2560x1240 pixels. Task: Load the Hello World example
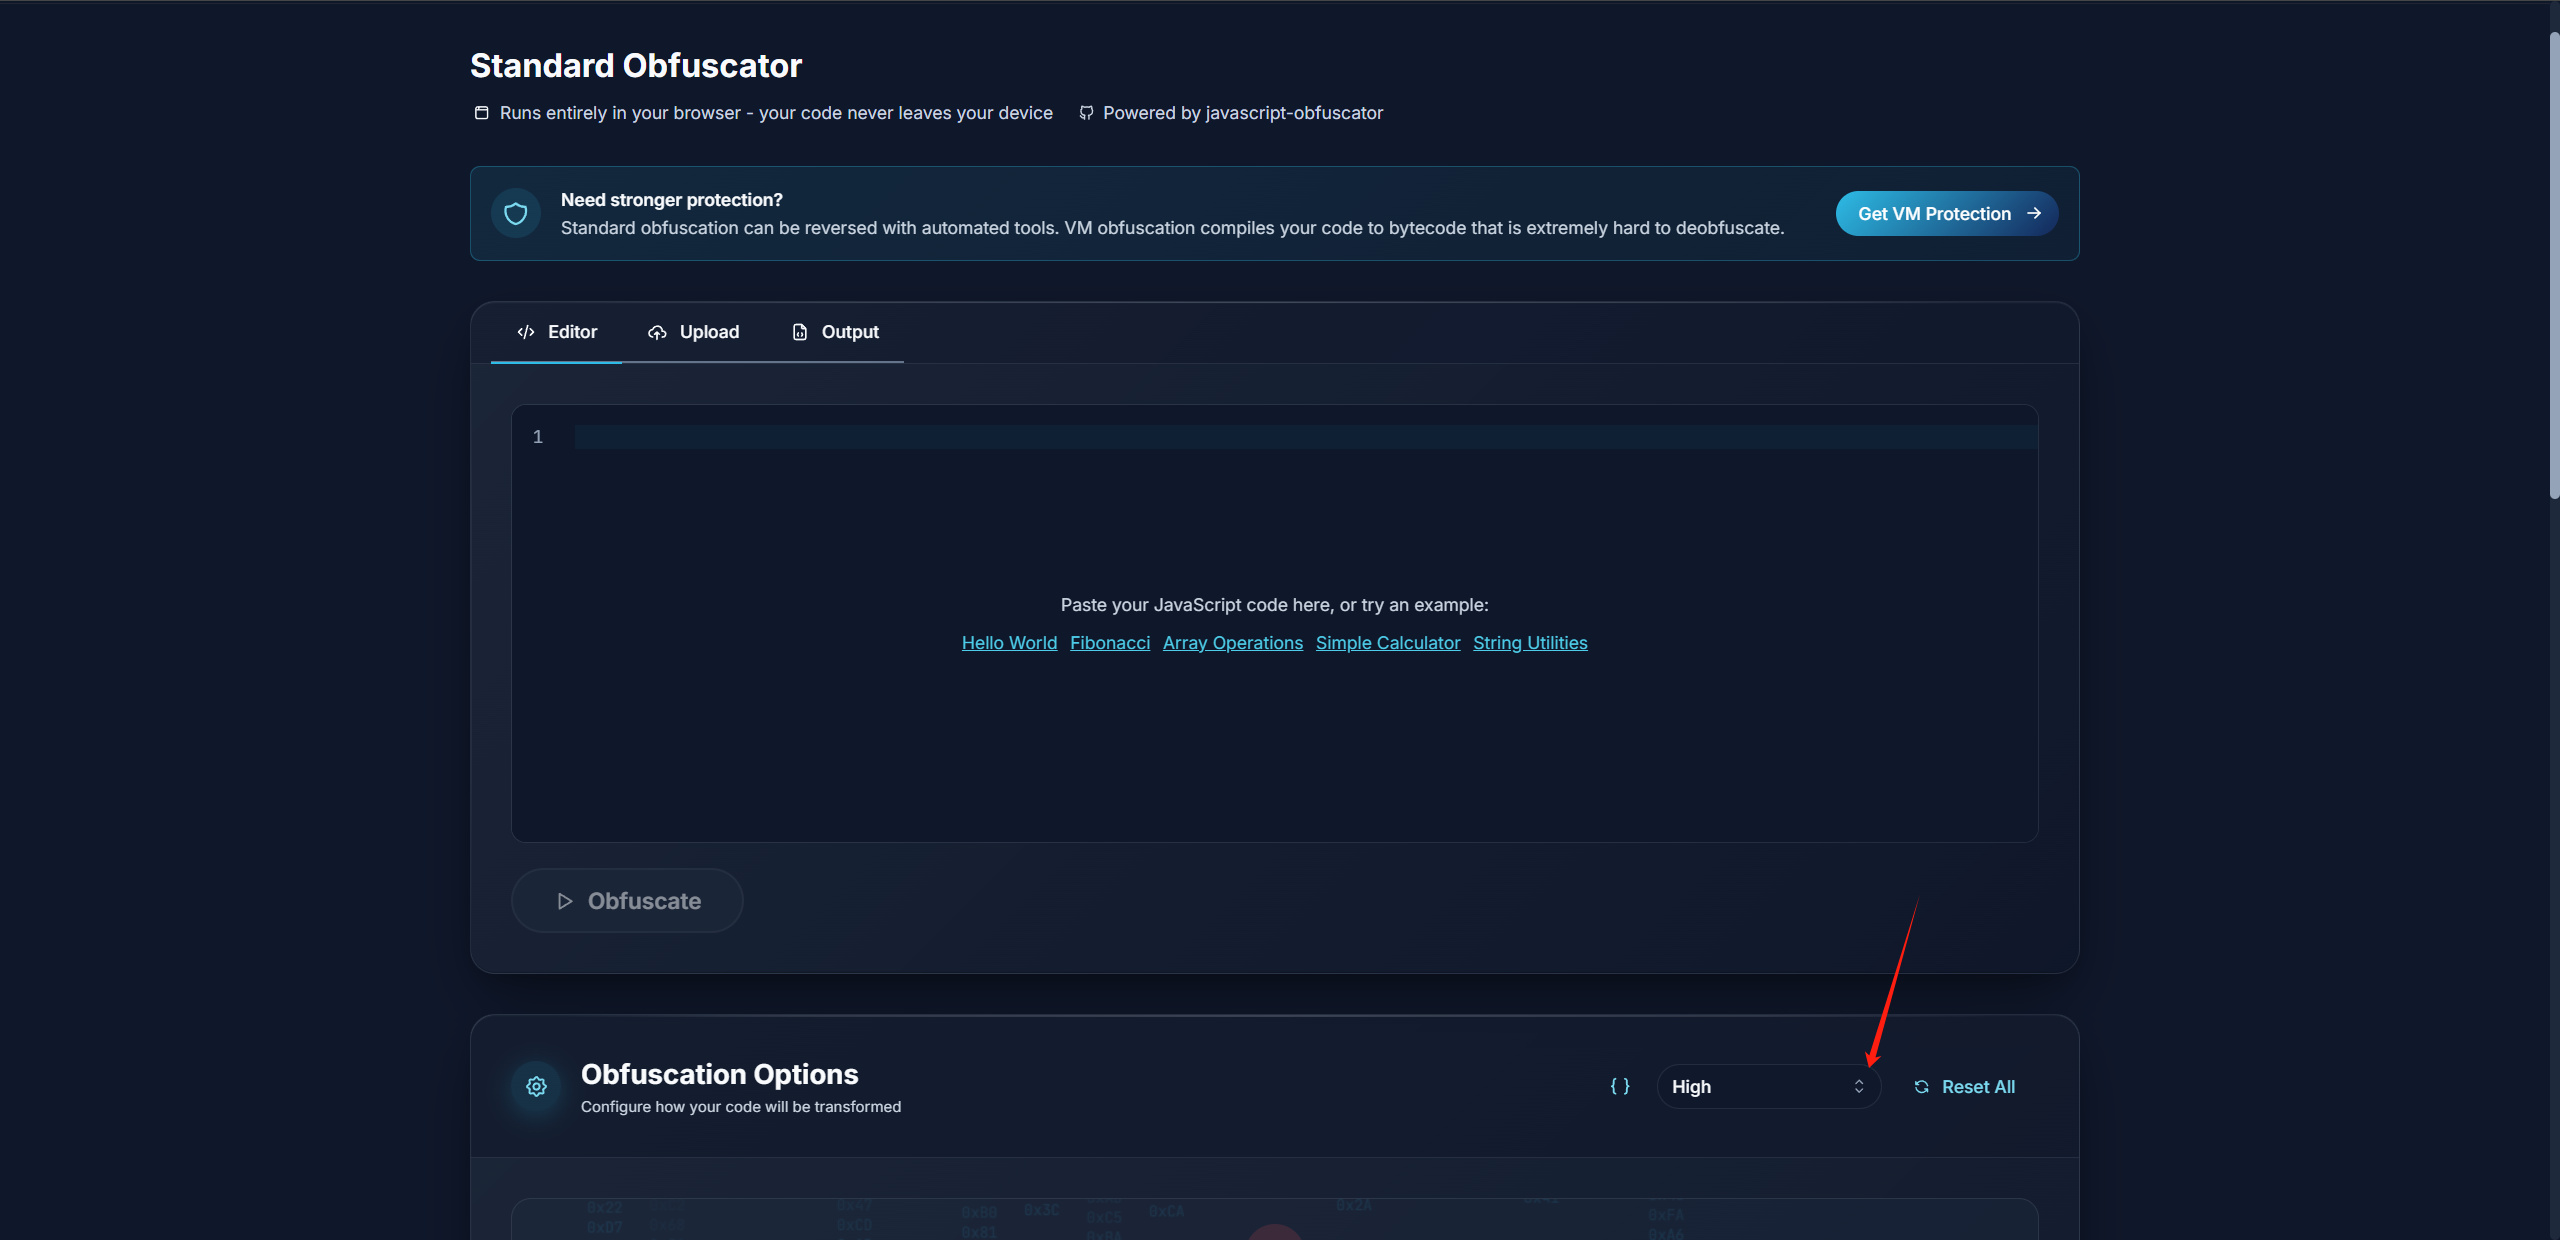(x=1009, y=643)
